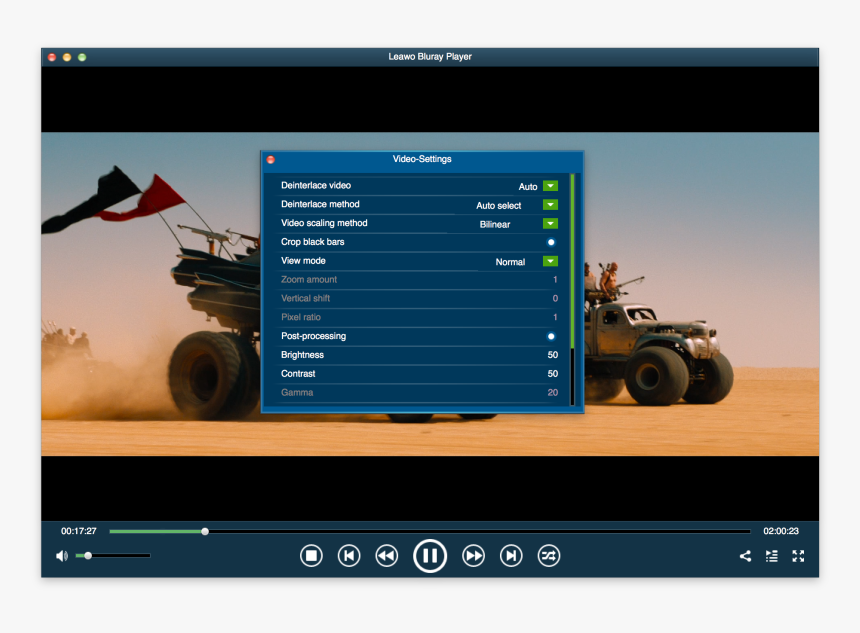Viewport: 860px width, 633px height.
Task: Click the Pixel ratio row
Action: (419, 317)
